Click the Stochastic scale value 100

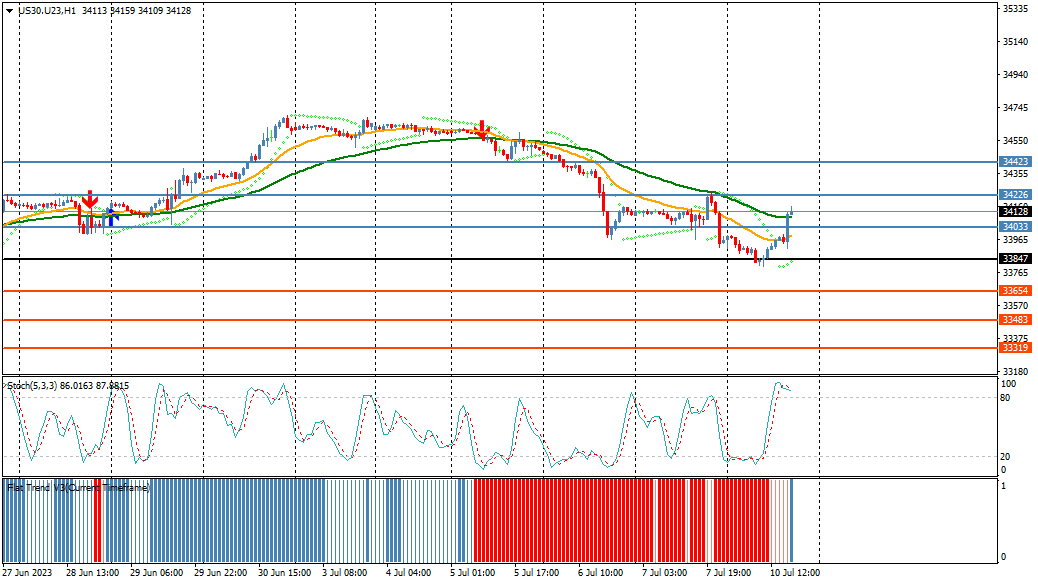pos(1008,384)
